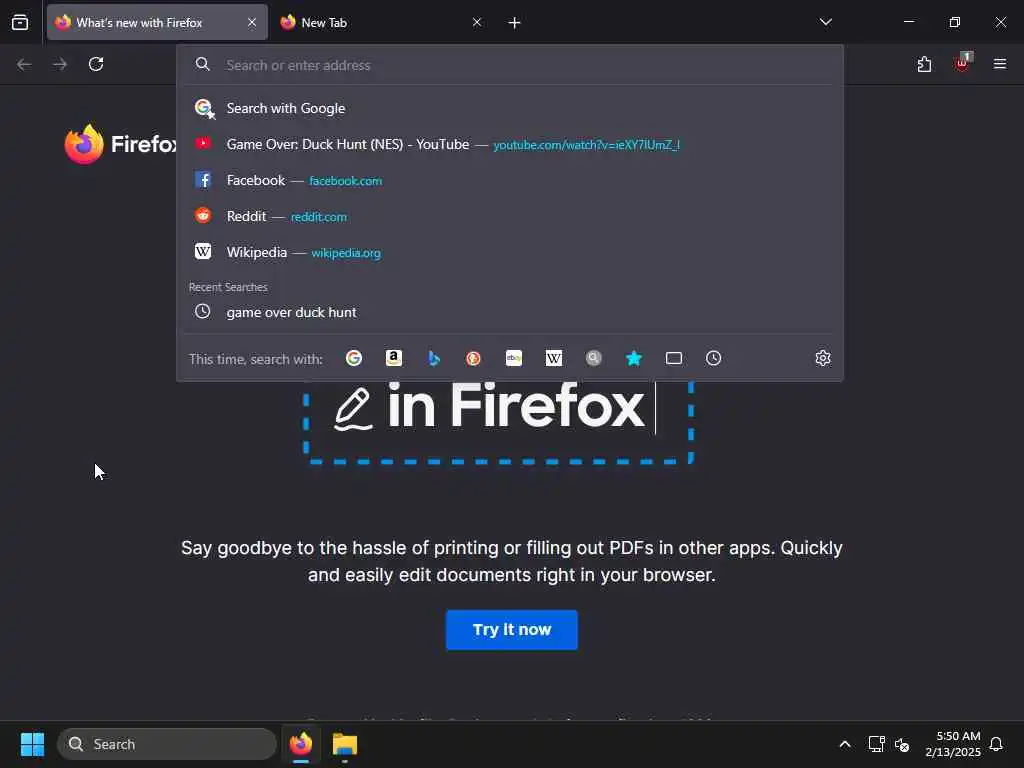This screenshot has height=768, width=1024.
Task: Open Firefox from the taskbar
Action: pyautogui.click(x=301, y=744)
